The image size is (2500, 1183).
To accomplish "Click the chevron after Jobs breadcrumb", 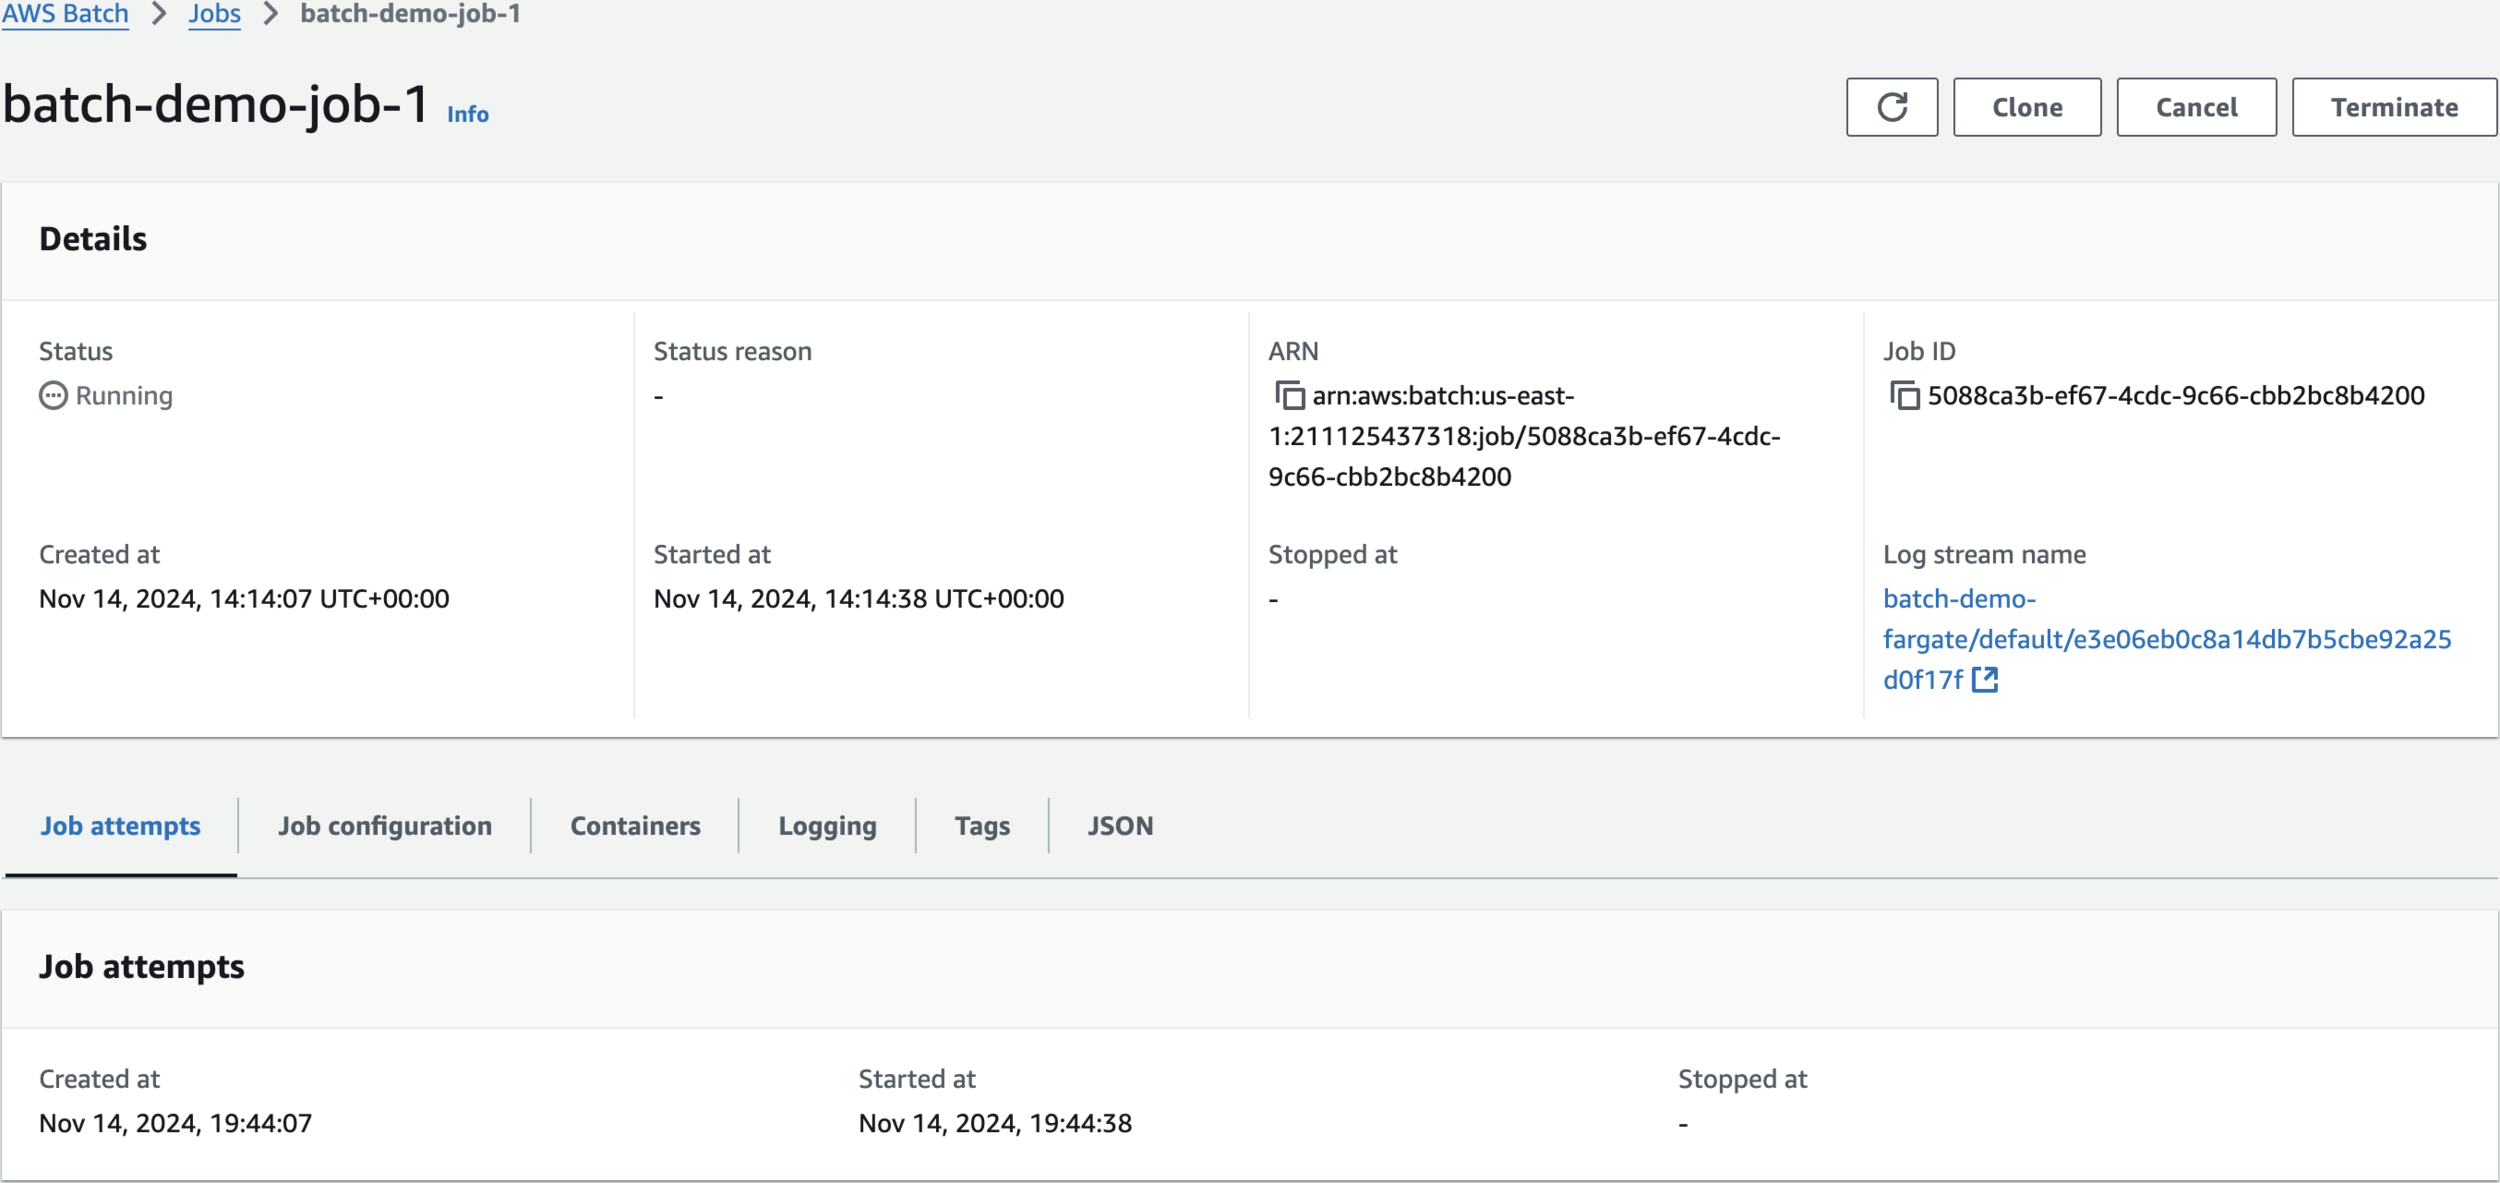I will pyautogui.click(x=270, y=14).
